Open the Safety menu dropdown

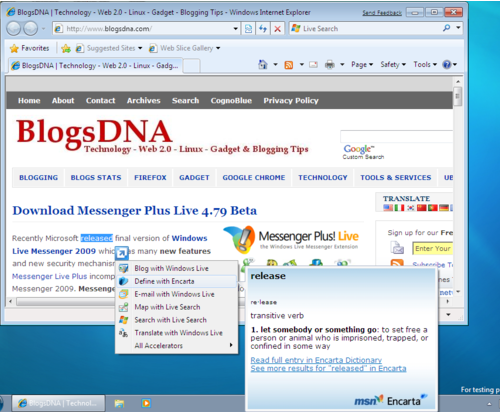pyautogui.click(x=393, y=64)
